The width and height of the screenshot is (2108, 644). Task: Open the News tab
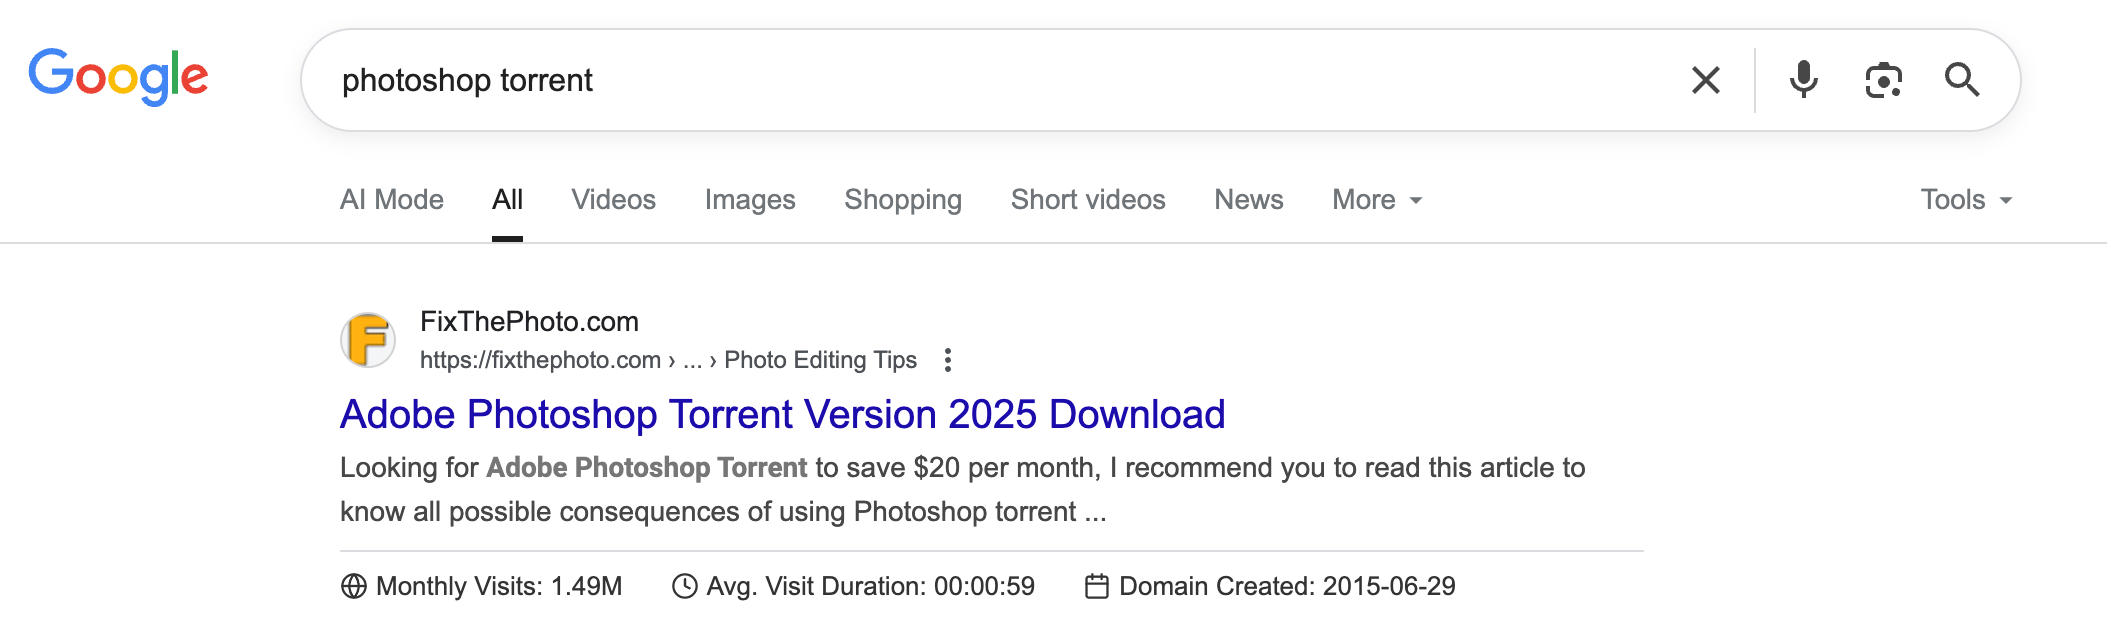click(1249, 200)
